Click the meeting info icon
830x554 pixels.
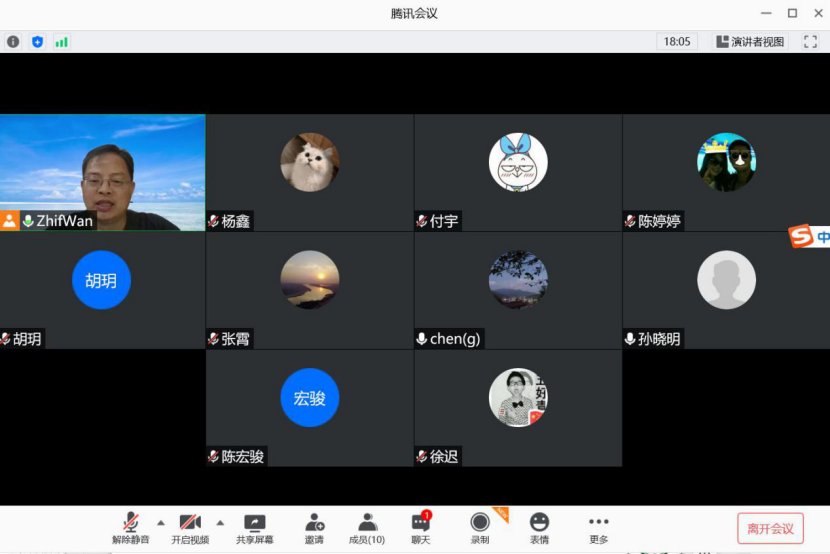click(13, 42)
